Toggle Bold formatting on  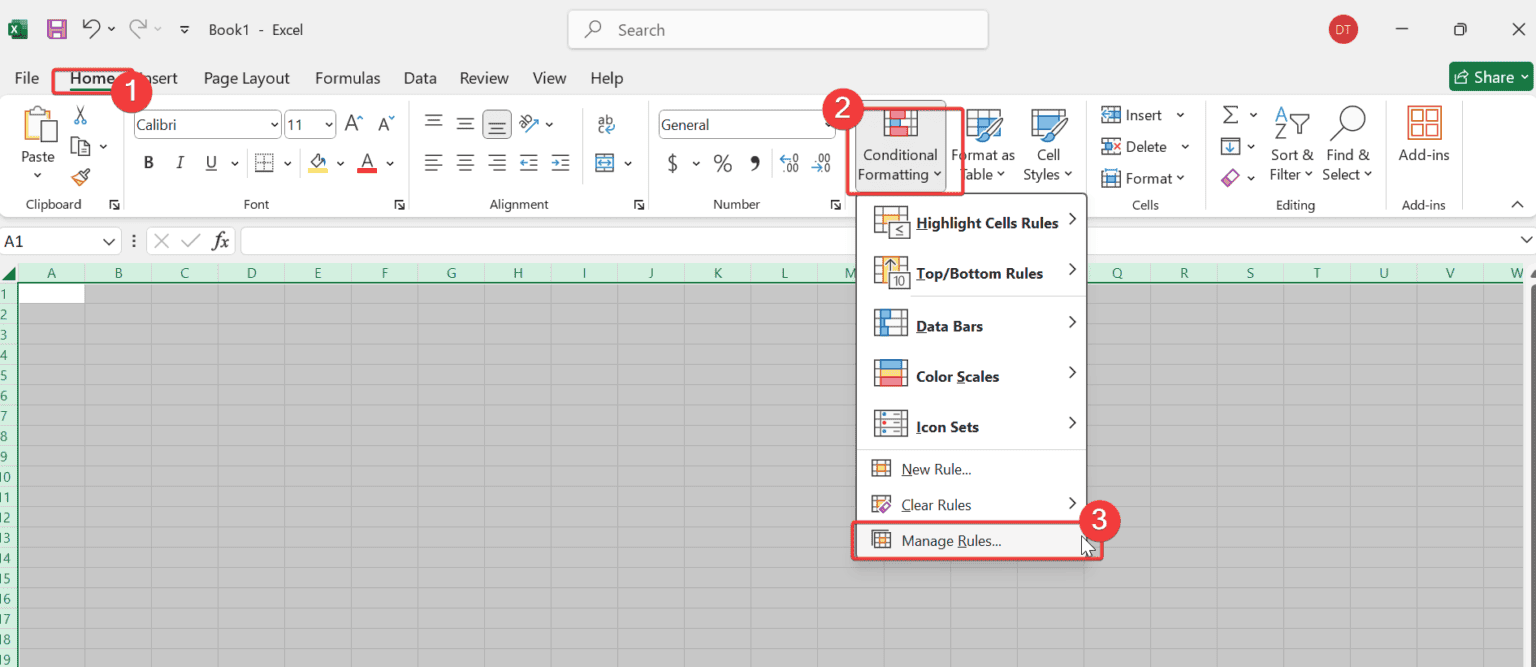coord(149,163)
